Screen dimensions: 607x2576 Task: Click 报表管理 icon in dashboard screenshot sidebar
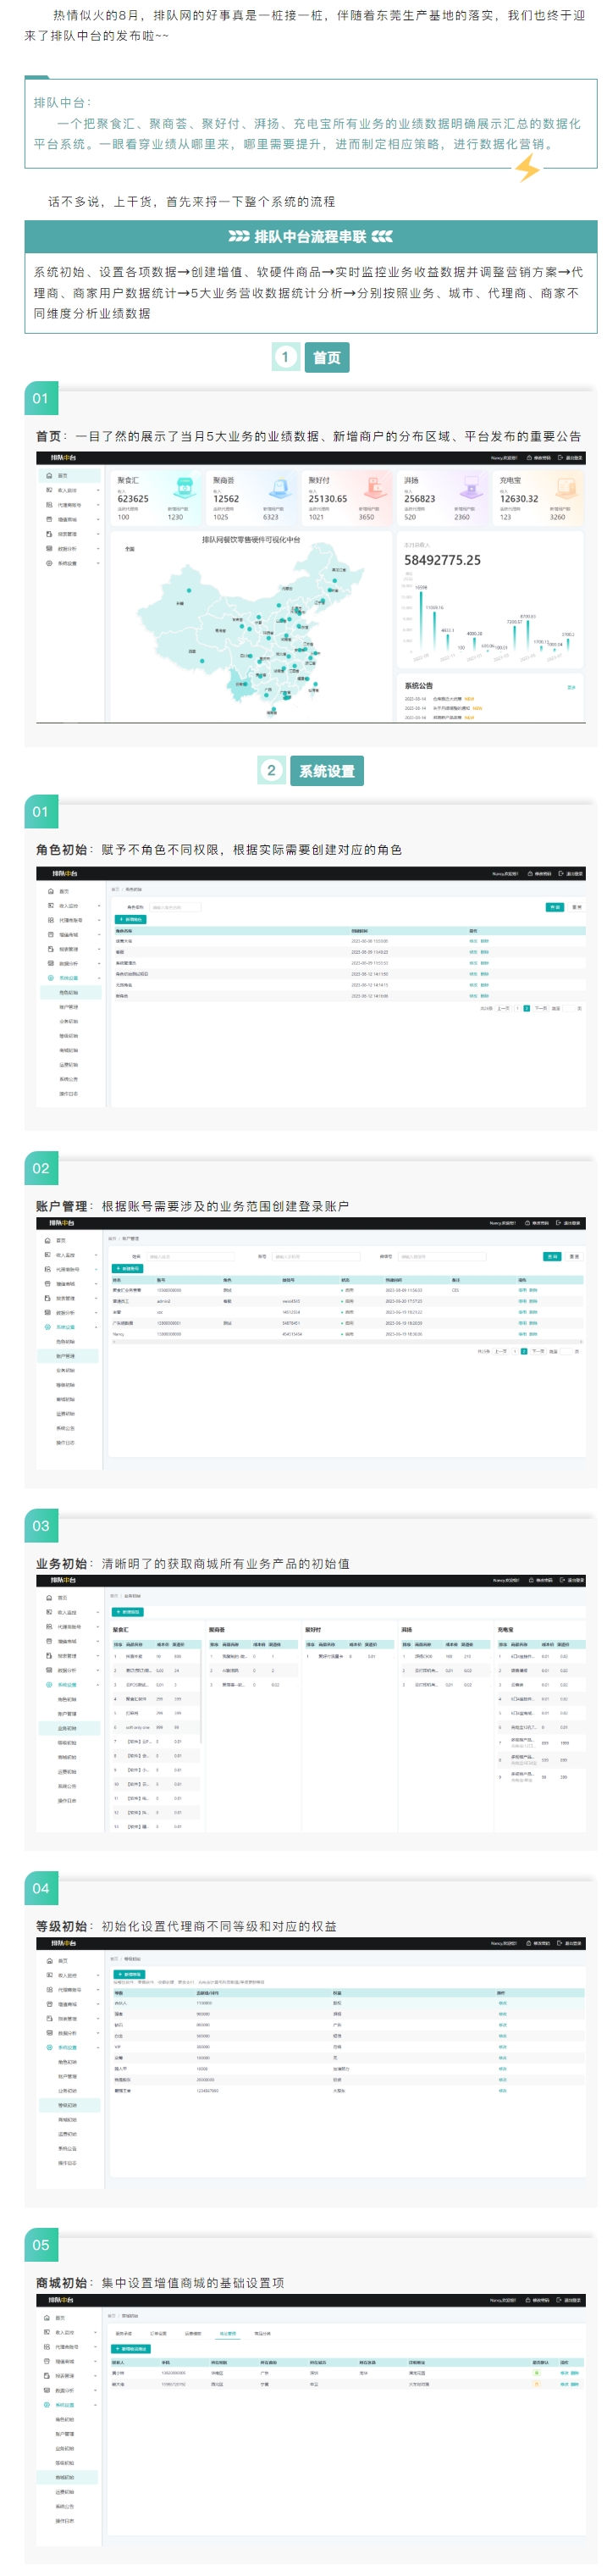click(x=48, y=534)
